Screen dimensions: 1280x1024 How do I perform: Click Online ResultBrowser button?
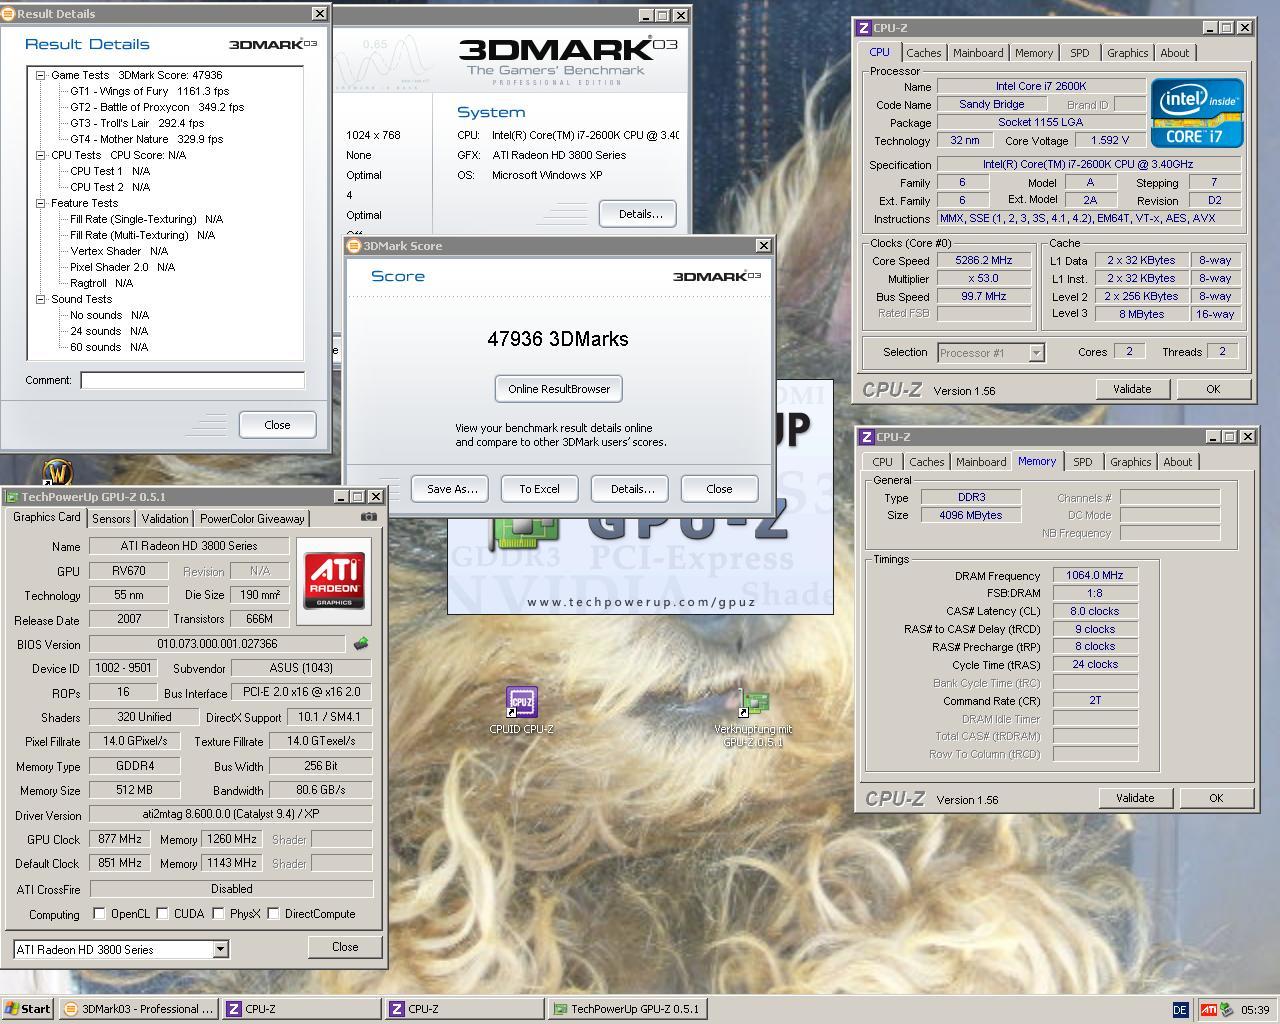pyautogui.click(x=559, y=389)
